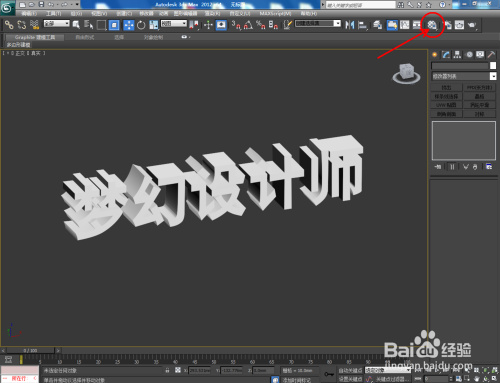Switch to the Utilities command panel tab
This screenshot has height=383, width=500.
[x=491, y=55]
